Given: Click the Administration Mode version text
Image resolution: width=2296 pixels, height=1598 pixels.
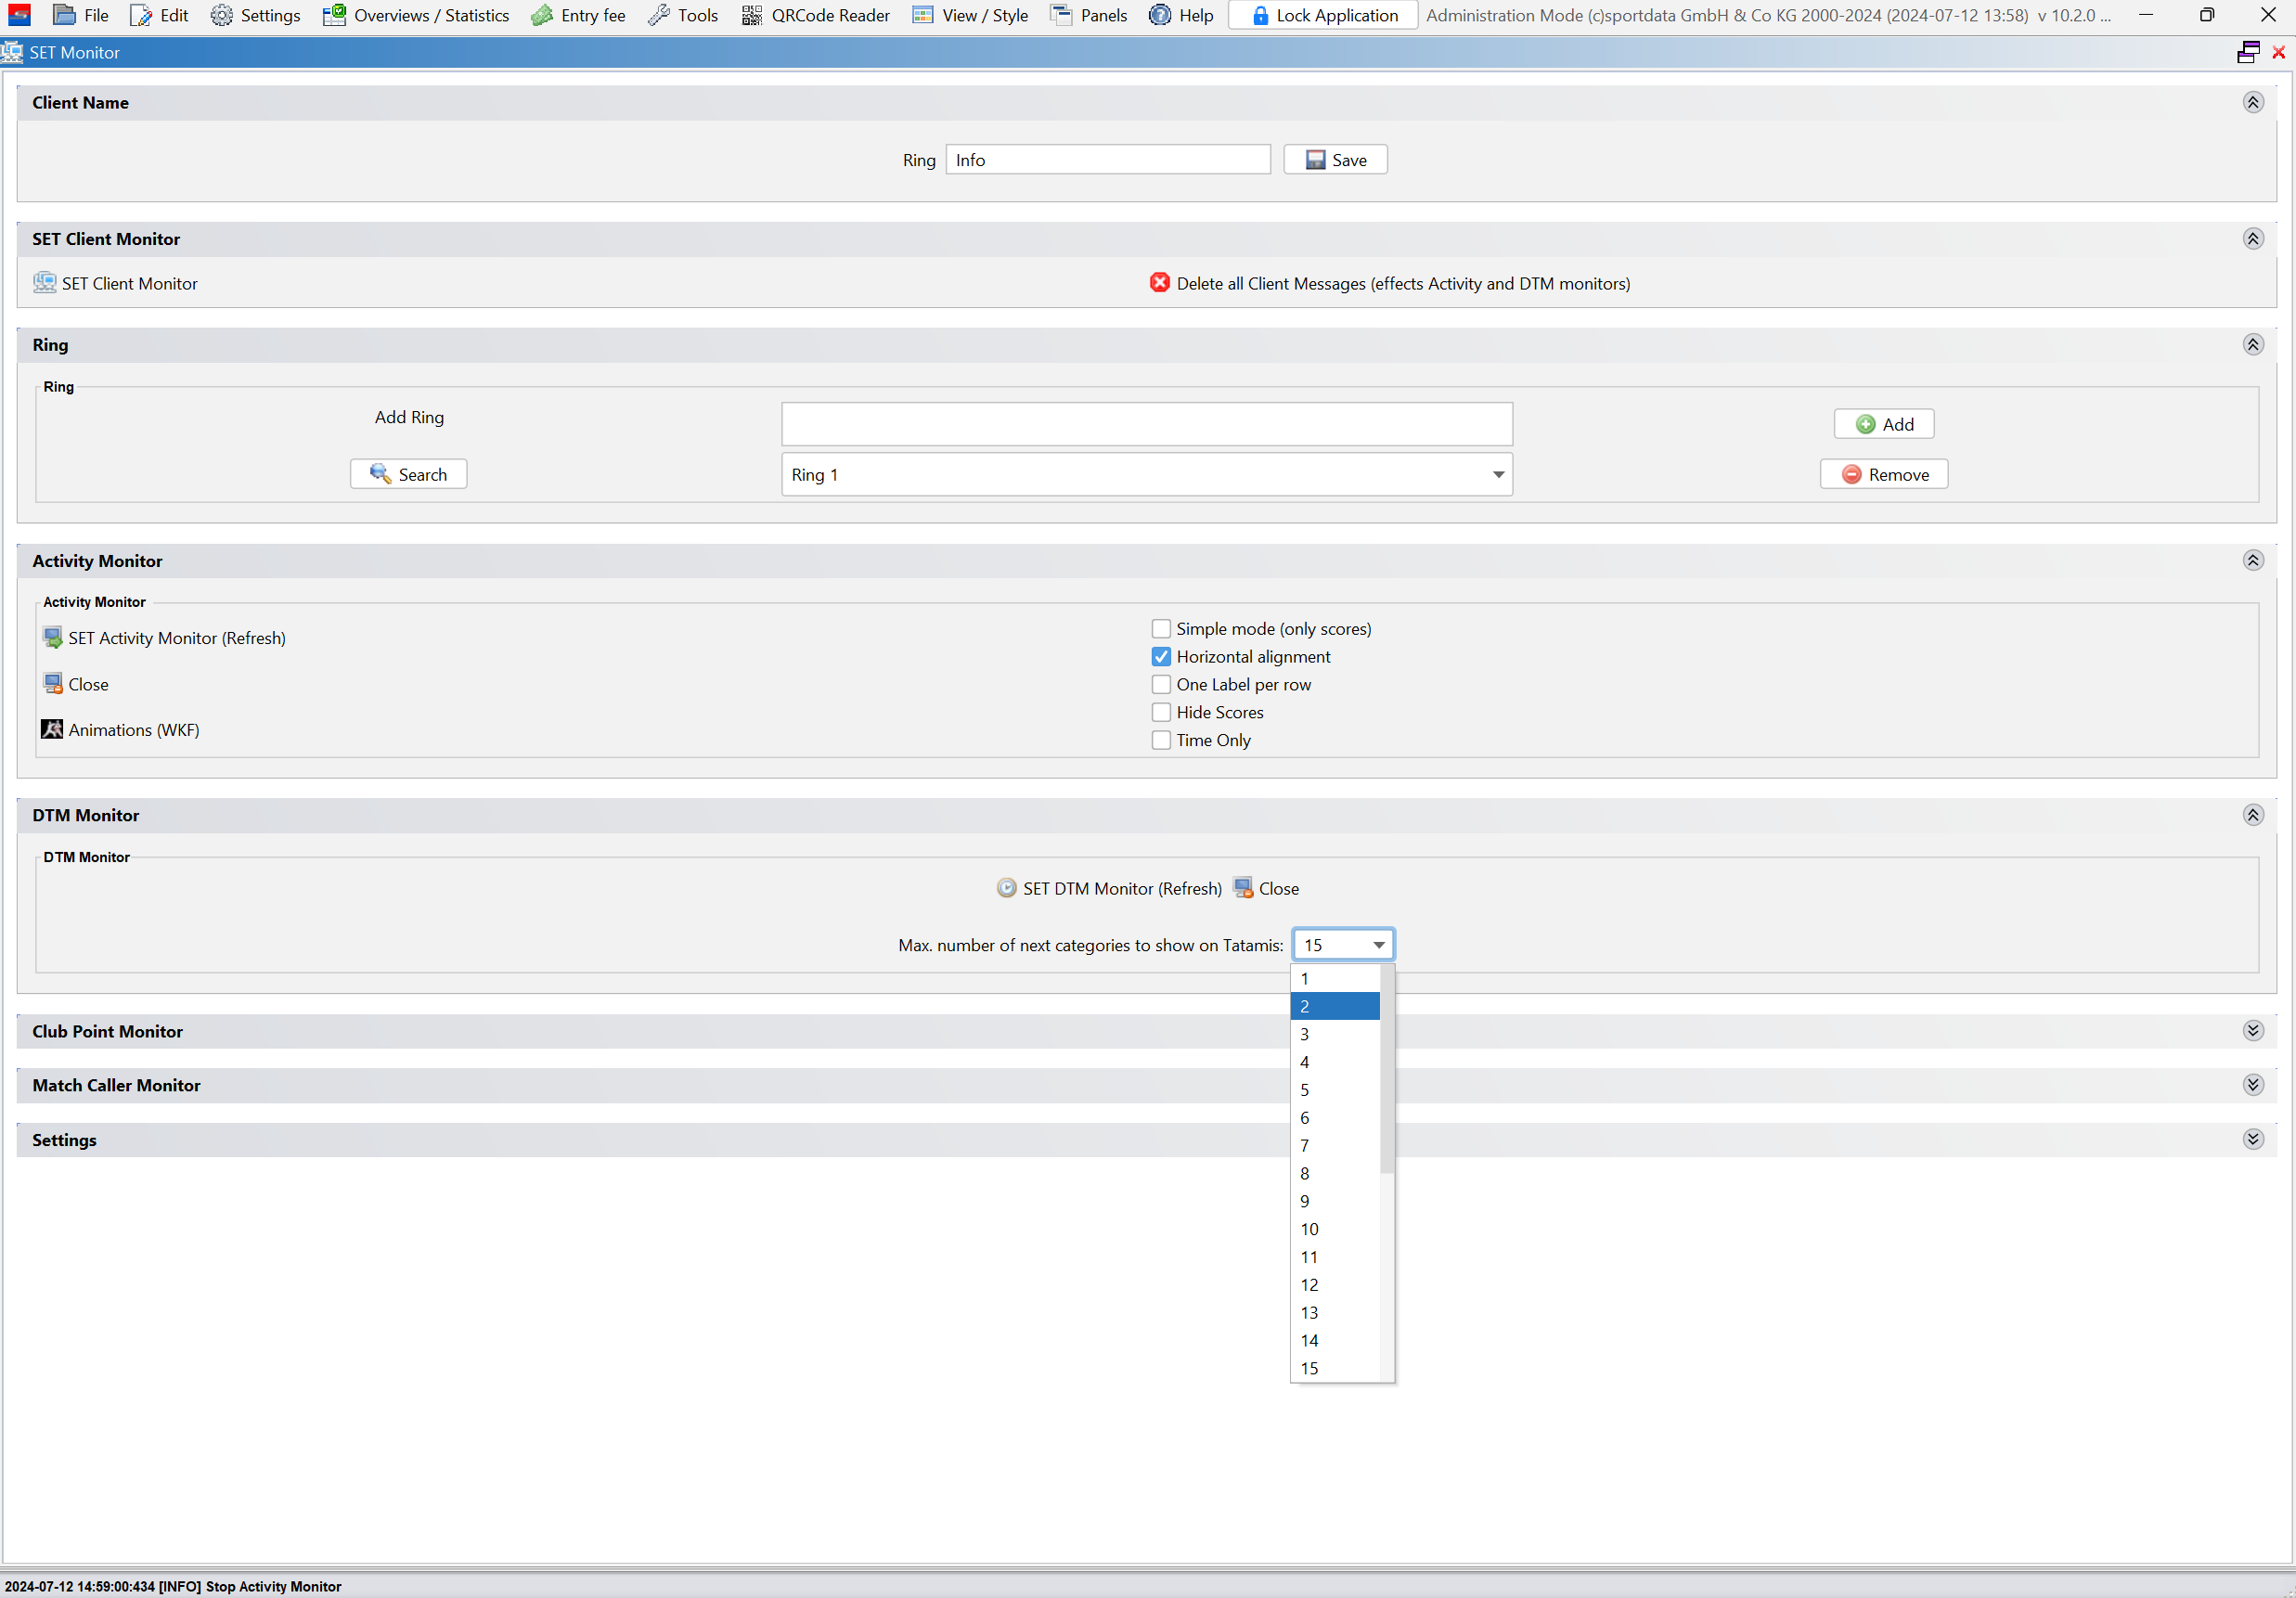Looking at the screenshot, I should pos(1768,15).
